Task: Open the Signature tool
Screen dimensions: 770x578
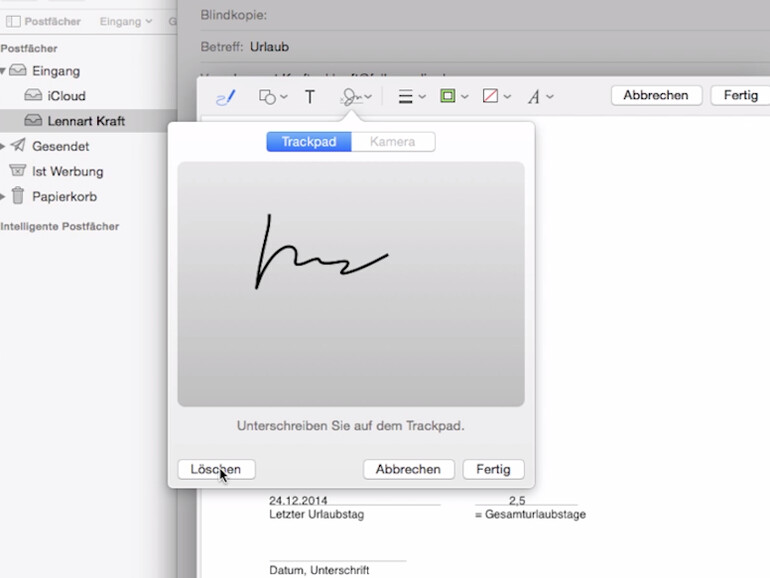Action: coord(351,97)
